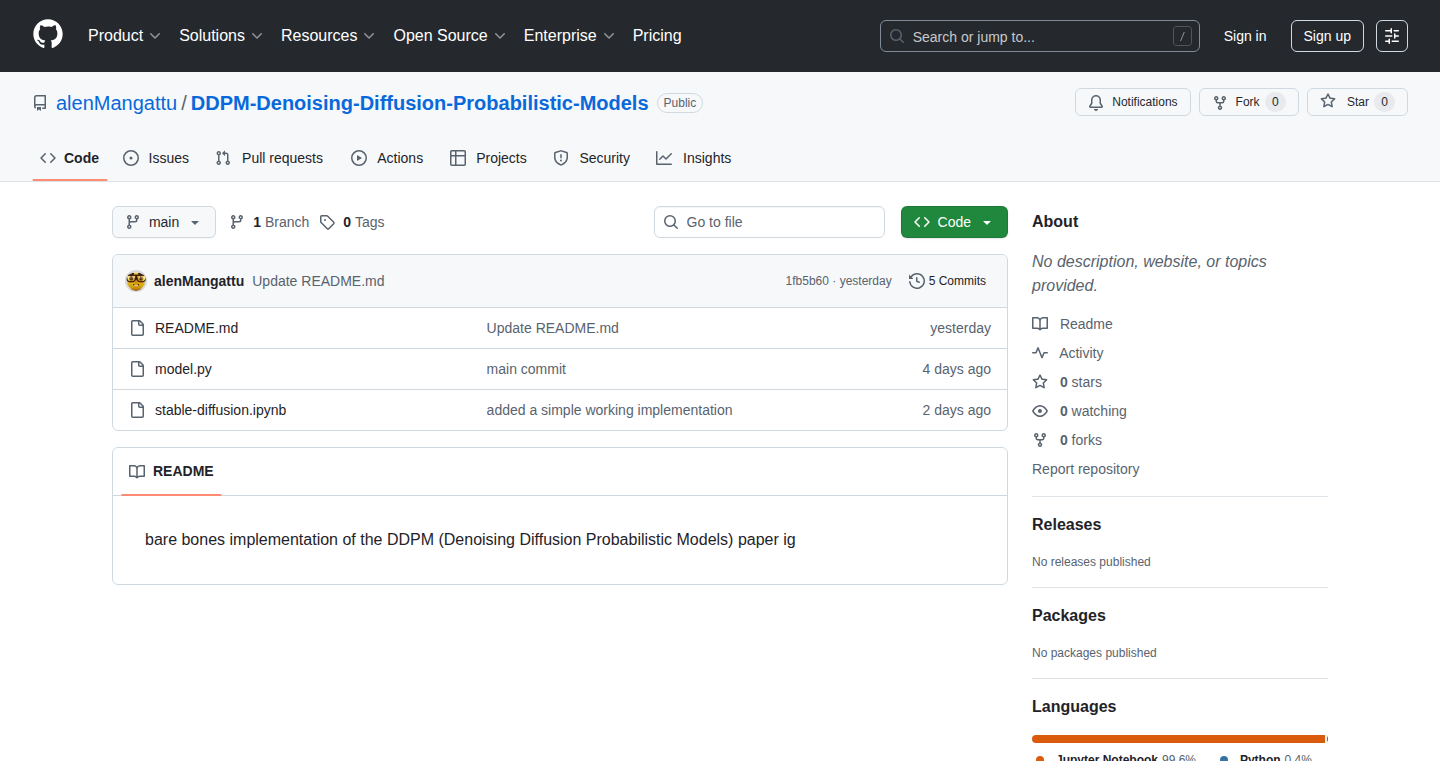Viewport: 1440px width, 761px height.
Task: Expand the Open Source menu
Action: pos(449,35)
